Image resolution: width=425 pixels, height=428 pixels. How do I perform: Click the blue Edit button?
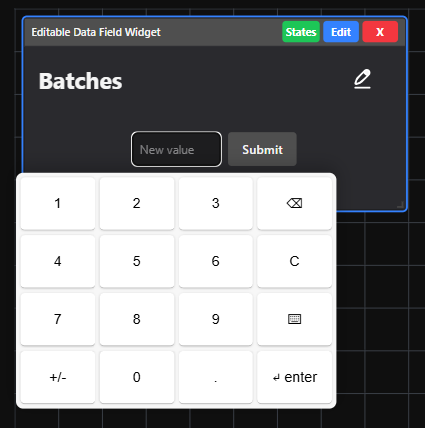click(341, 32)
